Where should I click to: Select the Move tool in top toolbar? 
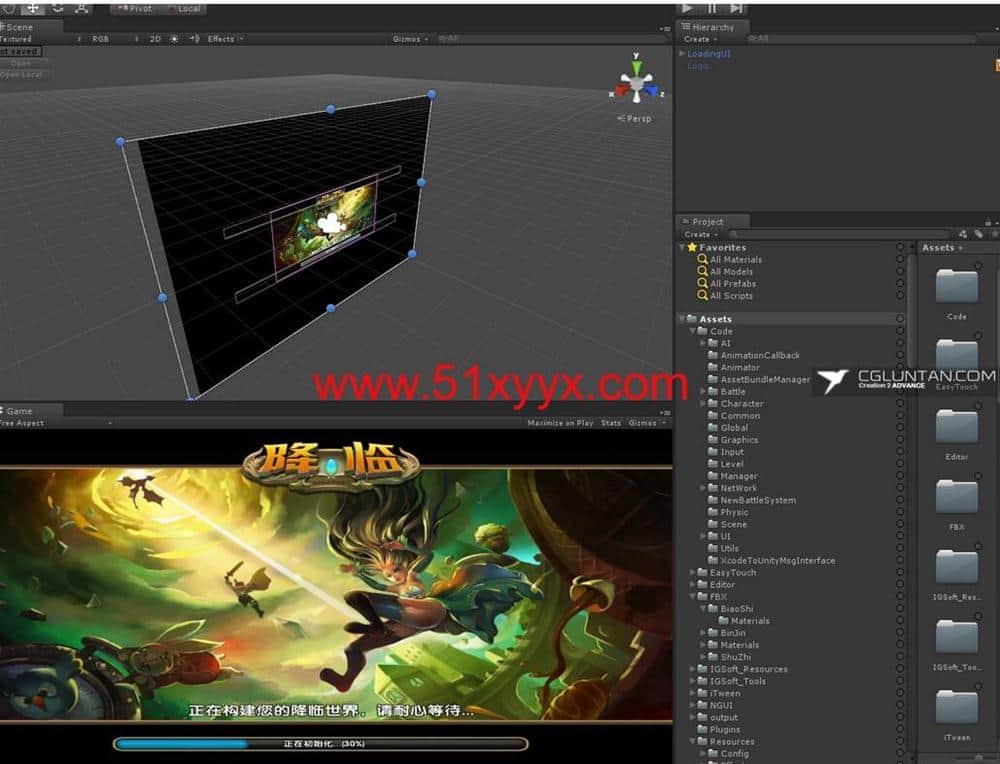33,8
